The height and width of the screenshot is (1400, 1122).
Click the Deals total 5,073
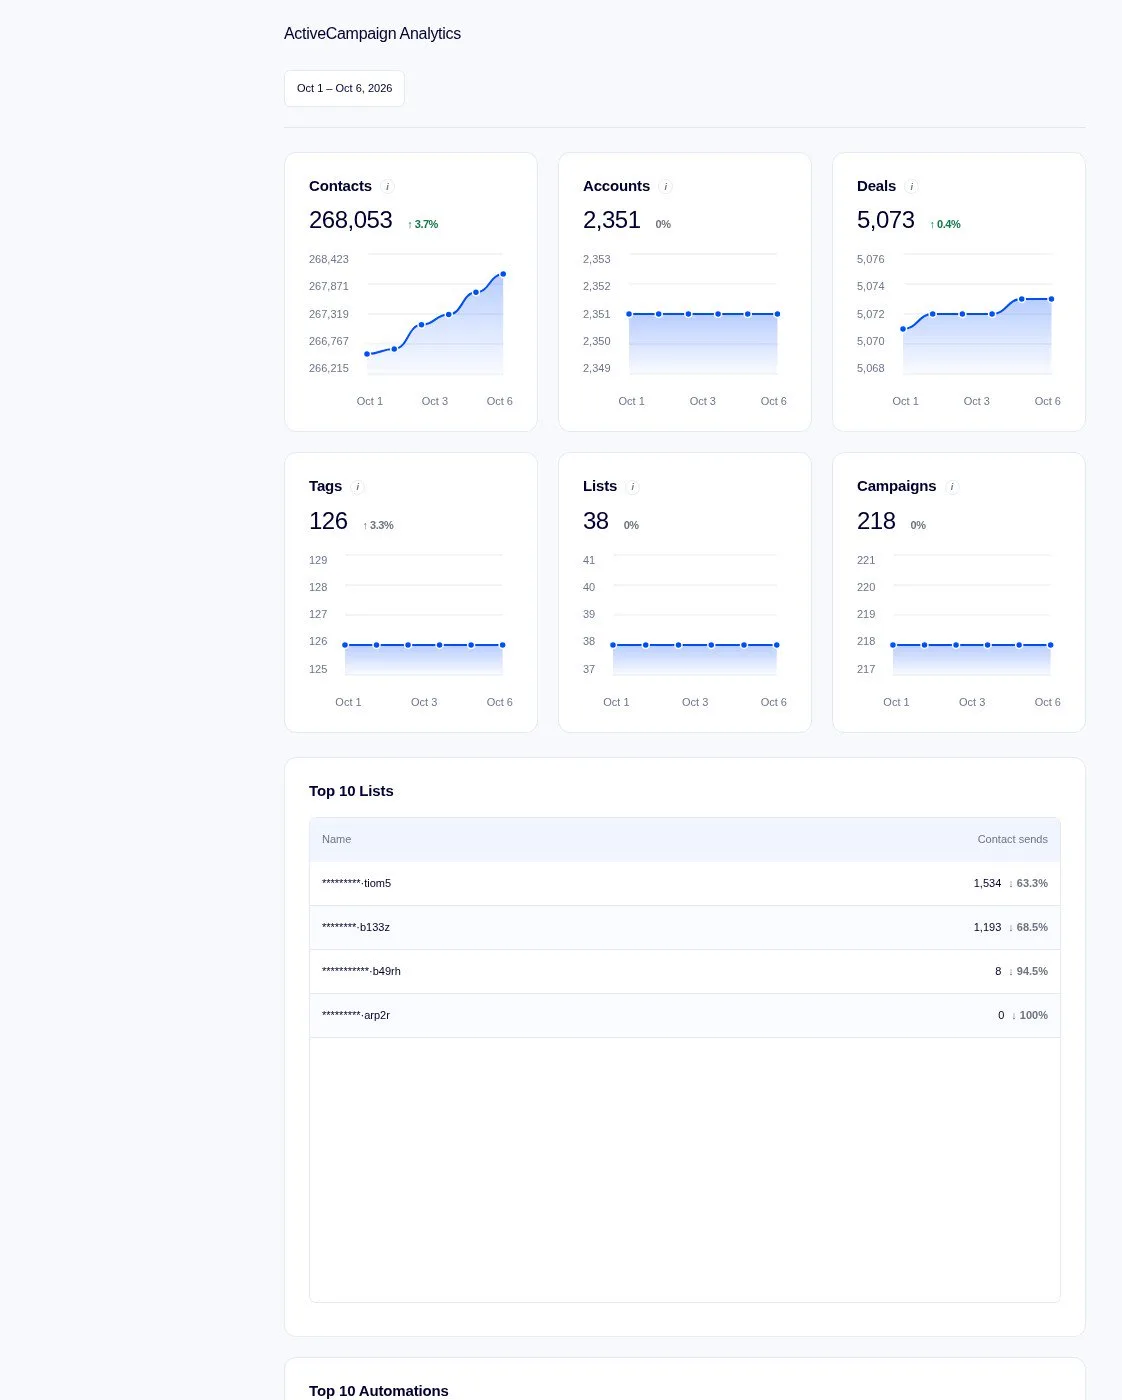(x=886, y=220)
